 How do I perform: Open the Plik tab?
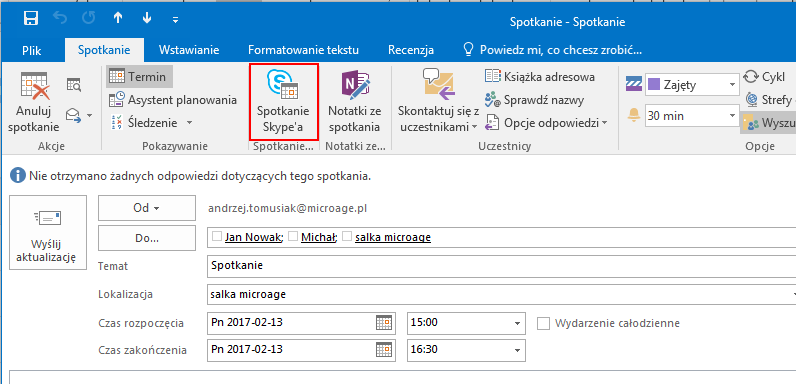tap(32, 50)
